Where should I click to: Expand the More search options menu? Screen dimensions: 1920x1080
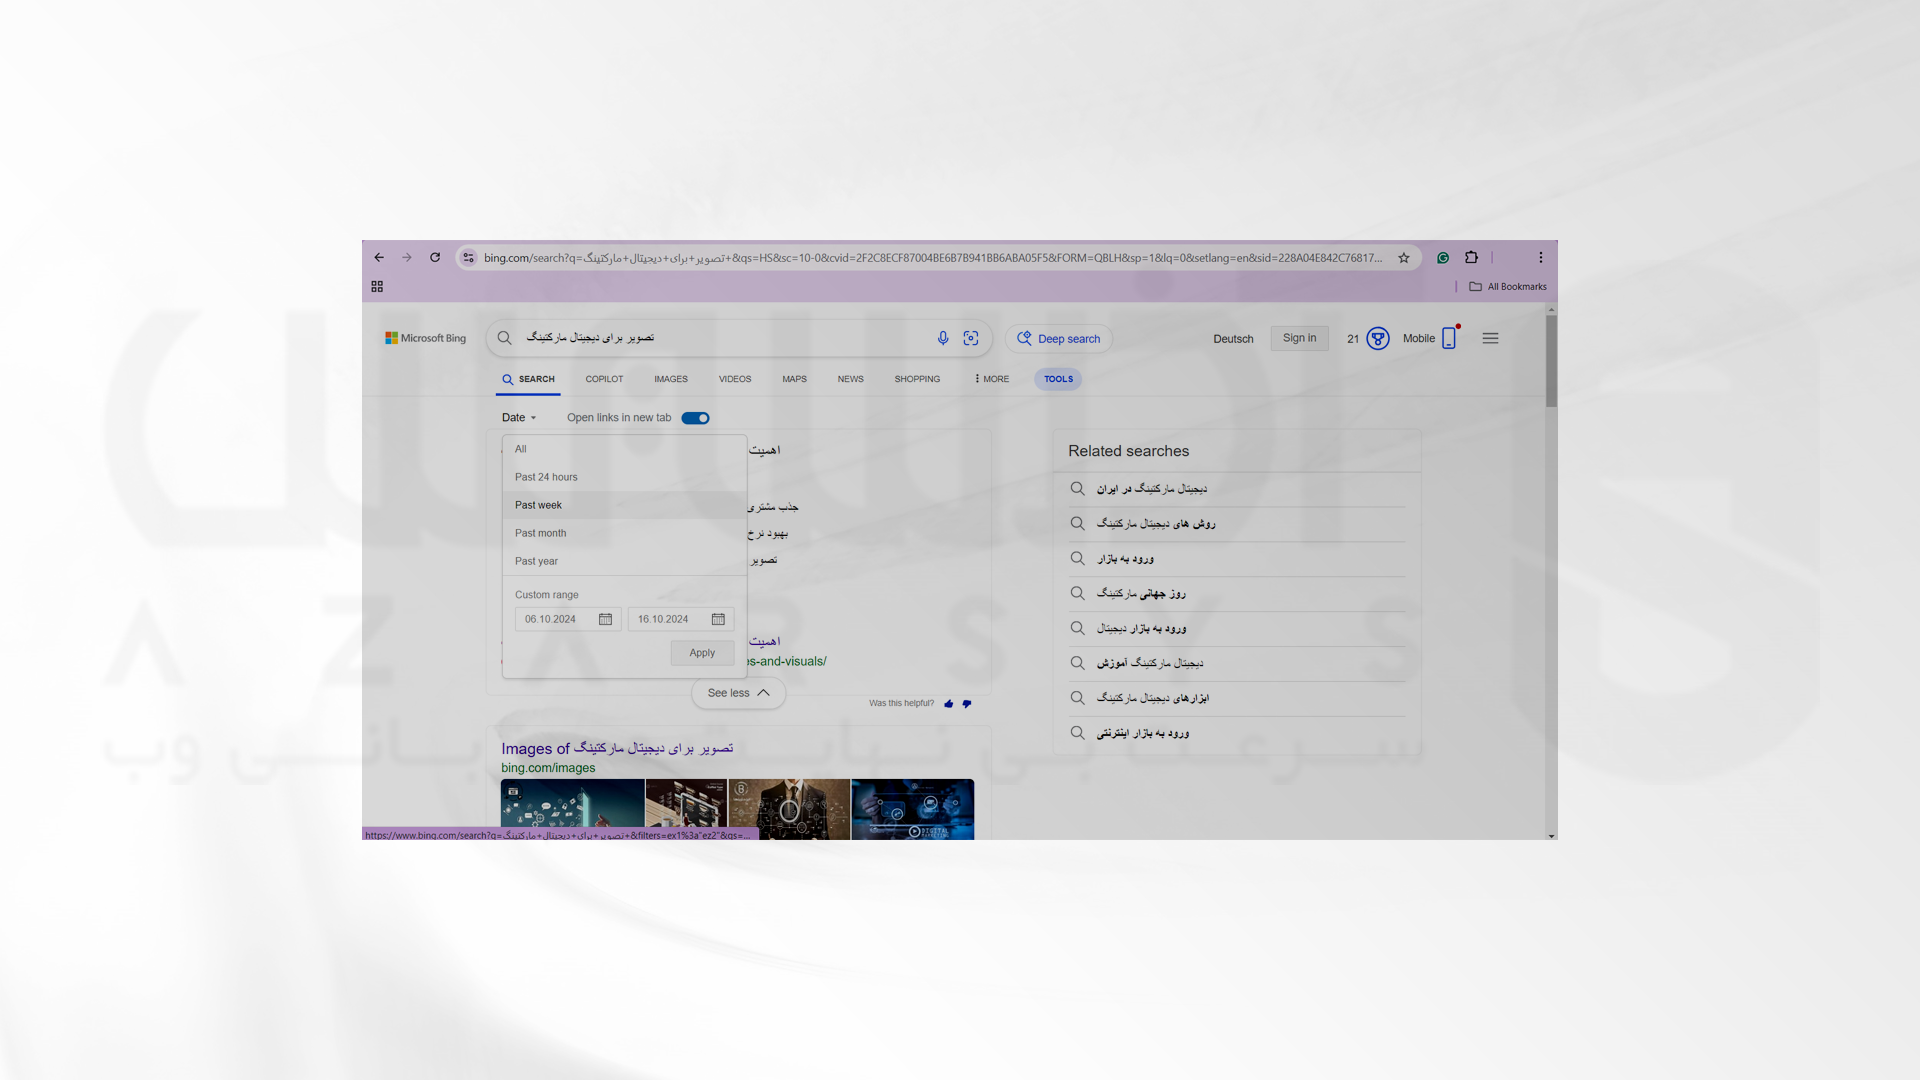pyautogui.click(x=990, y=380)
